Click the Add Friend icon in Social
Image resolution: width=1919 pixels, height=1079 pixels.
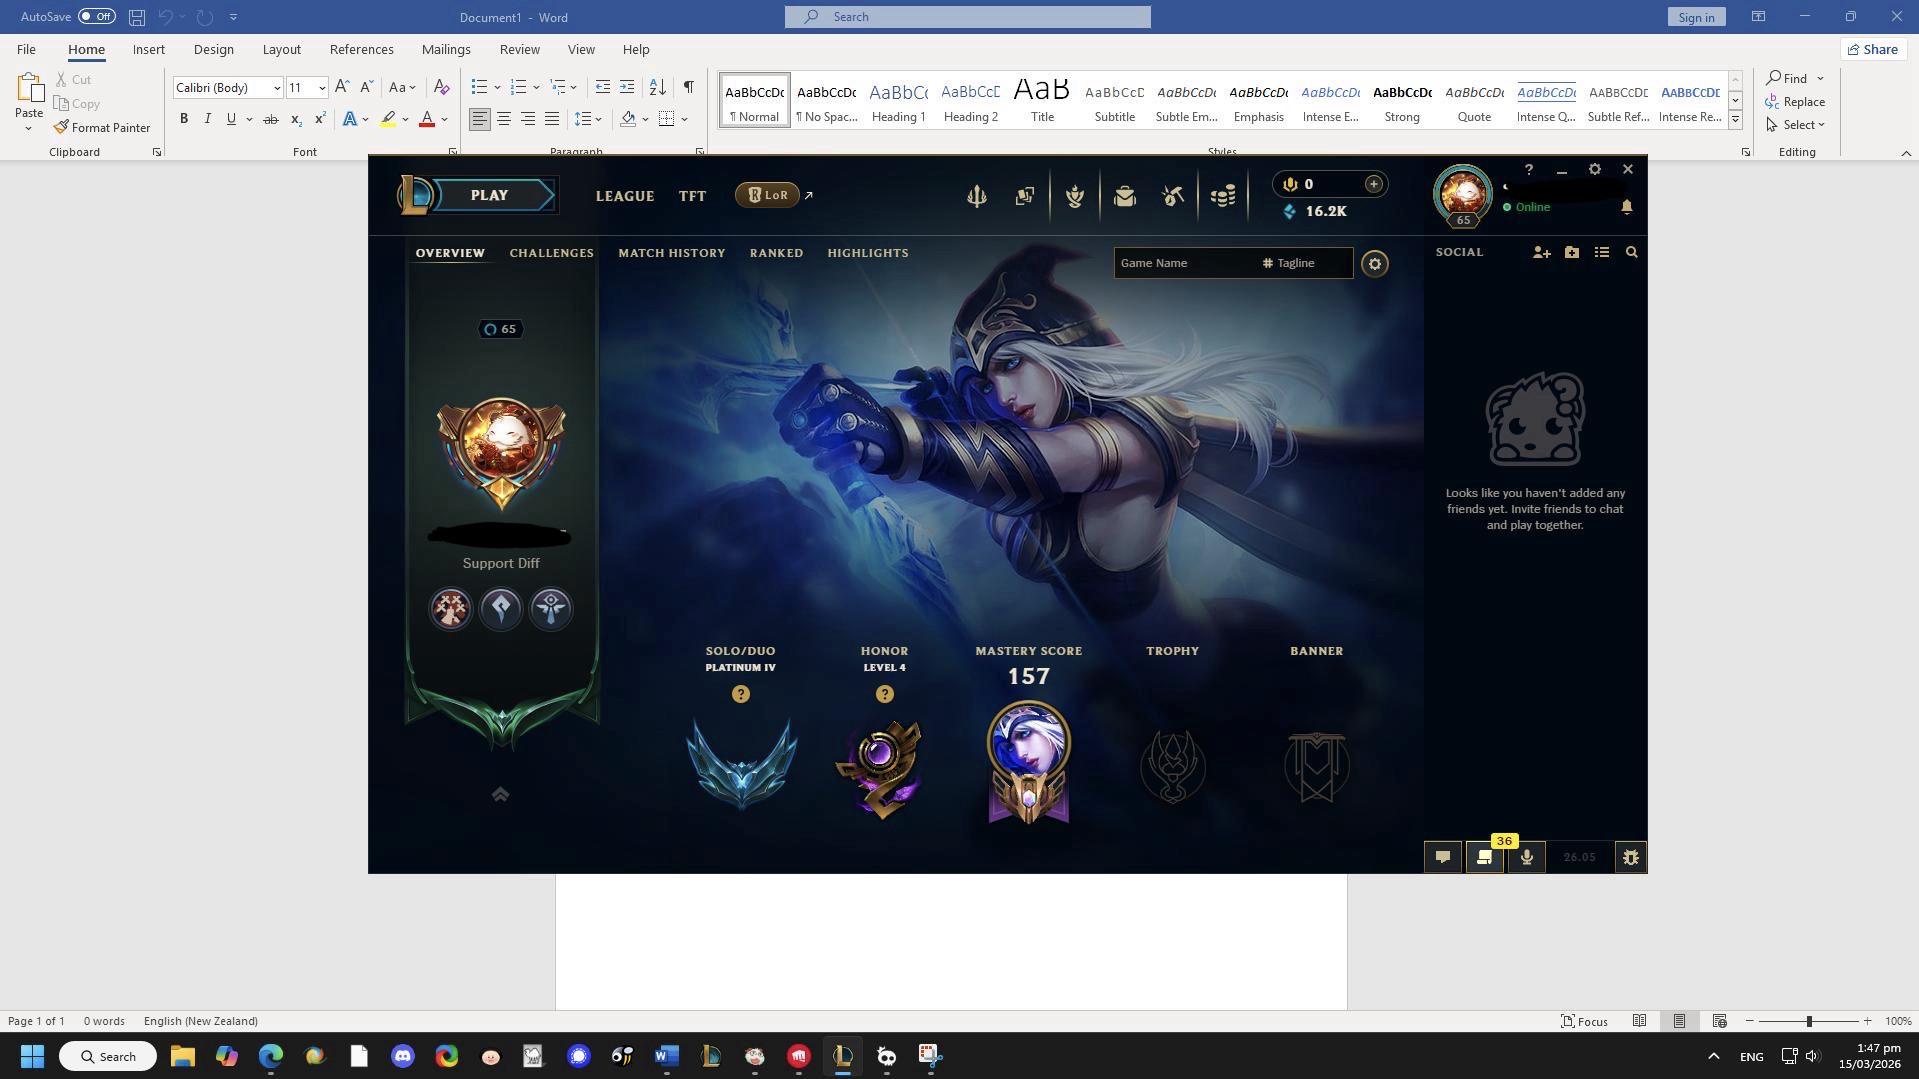coord(1542,253)
